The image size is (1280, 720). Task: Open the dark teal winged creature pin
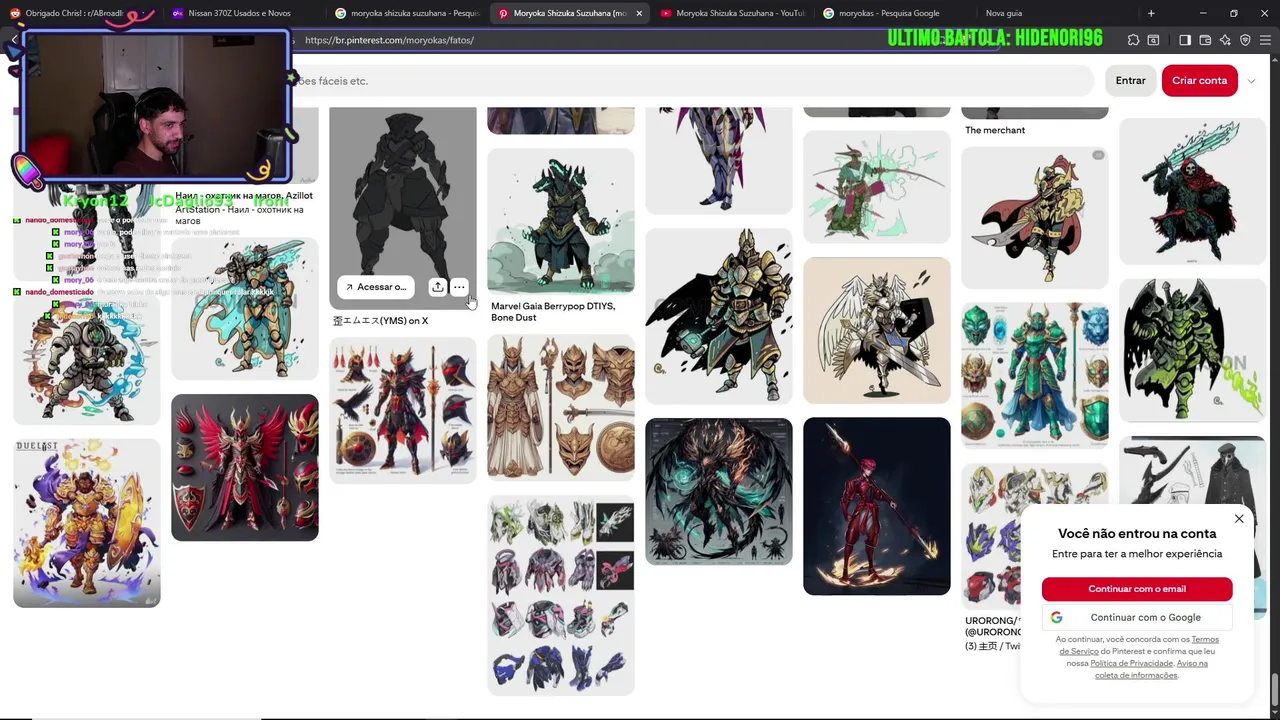point(718,491)
